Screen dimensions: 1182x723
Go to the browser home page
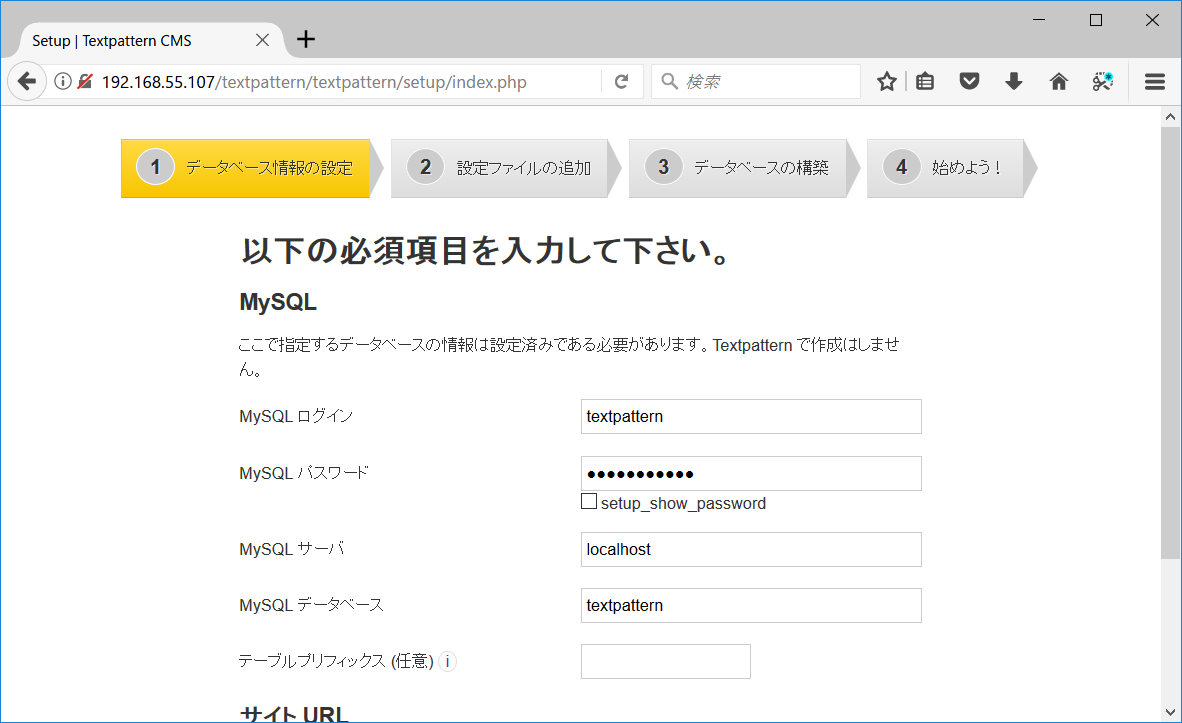[1058, 81]
